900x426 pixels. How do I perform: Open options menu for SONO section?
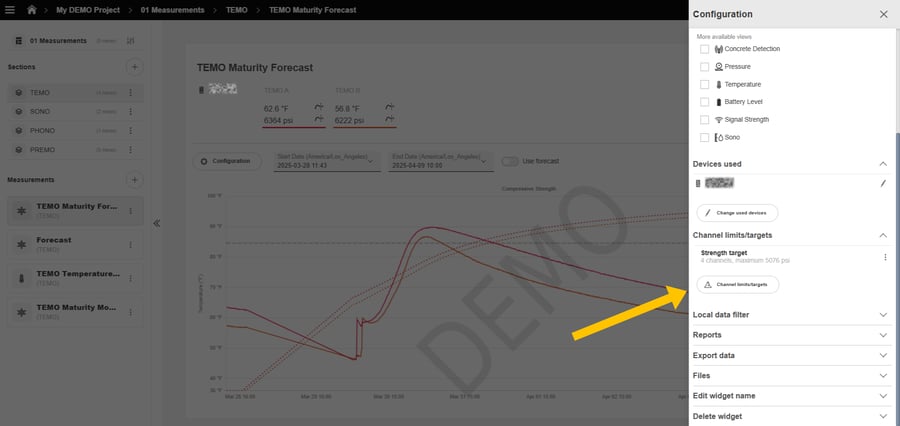point(131,112)
